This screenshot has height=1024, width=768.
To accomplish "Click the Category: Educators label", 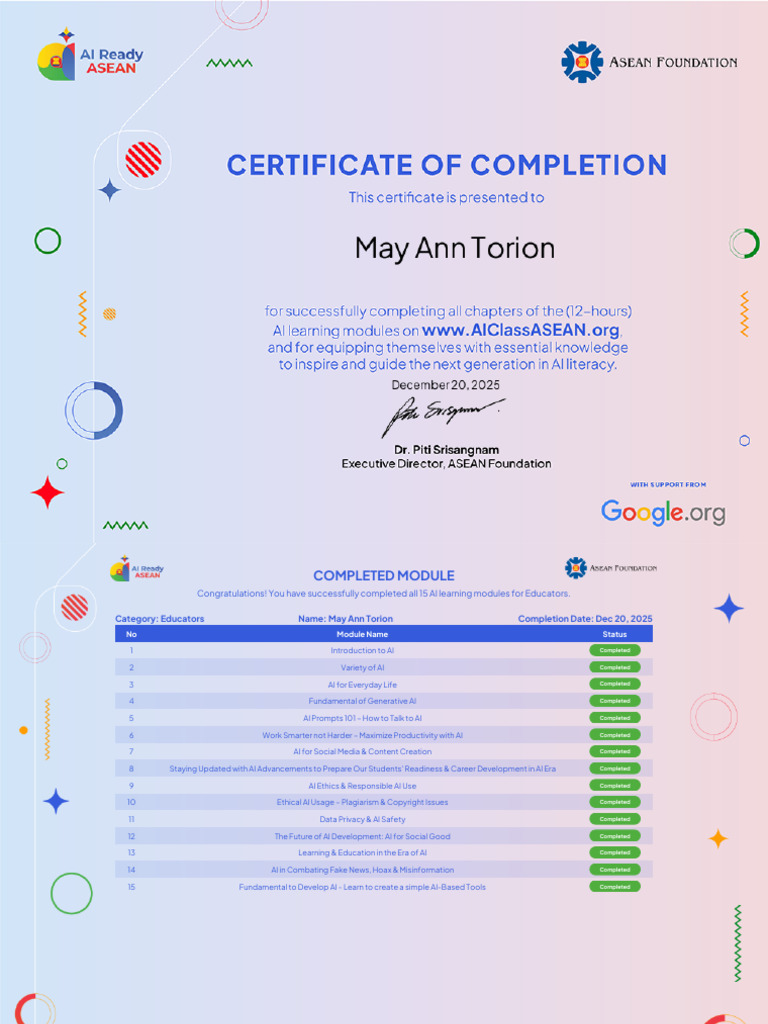I will click(159, 618).
